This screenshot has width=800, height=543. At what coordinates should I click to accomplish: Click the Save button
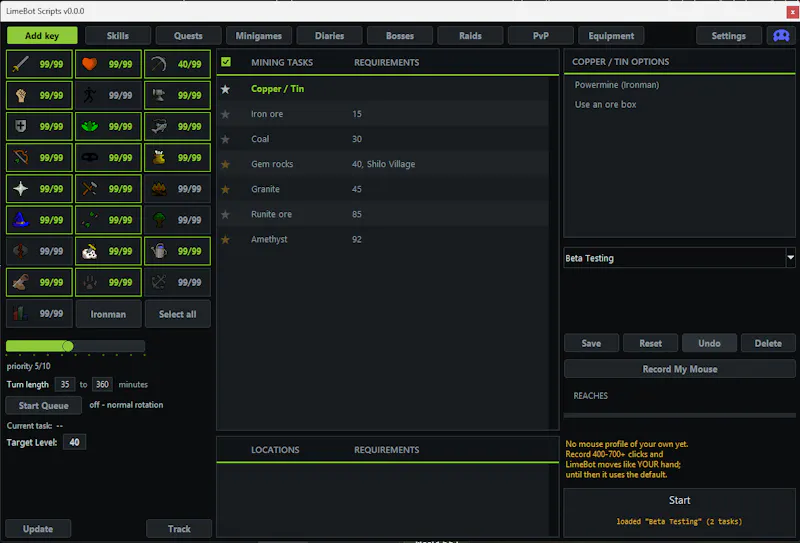click(591, 343)
